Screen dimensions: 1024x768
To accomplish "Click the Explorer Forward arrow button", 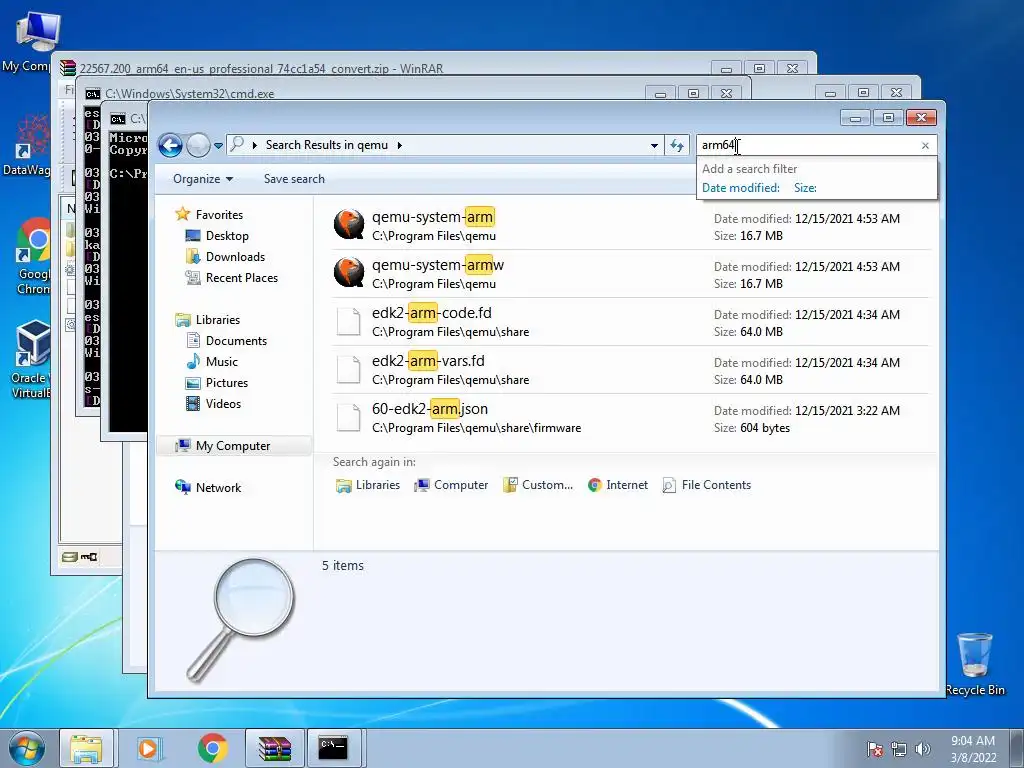I will [x=199, y=145].
